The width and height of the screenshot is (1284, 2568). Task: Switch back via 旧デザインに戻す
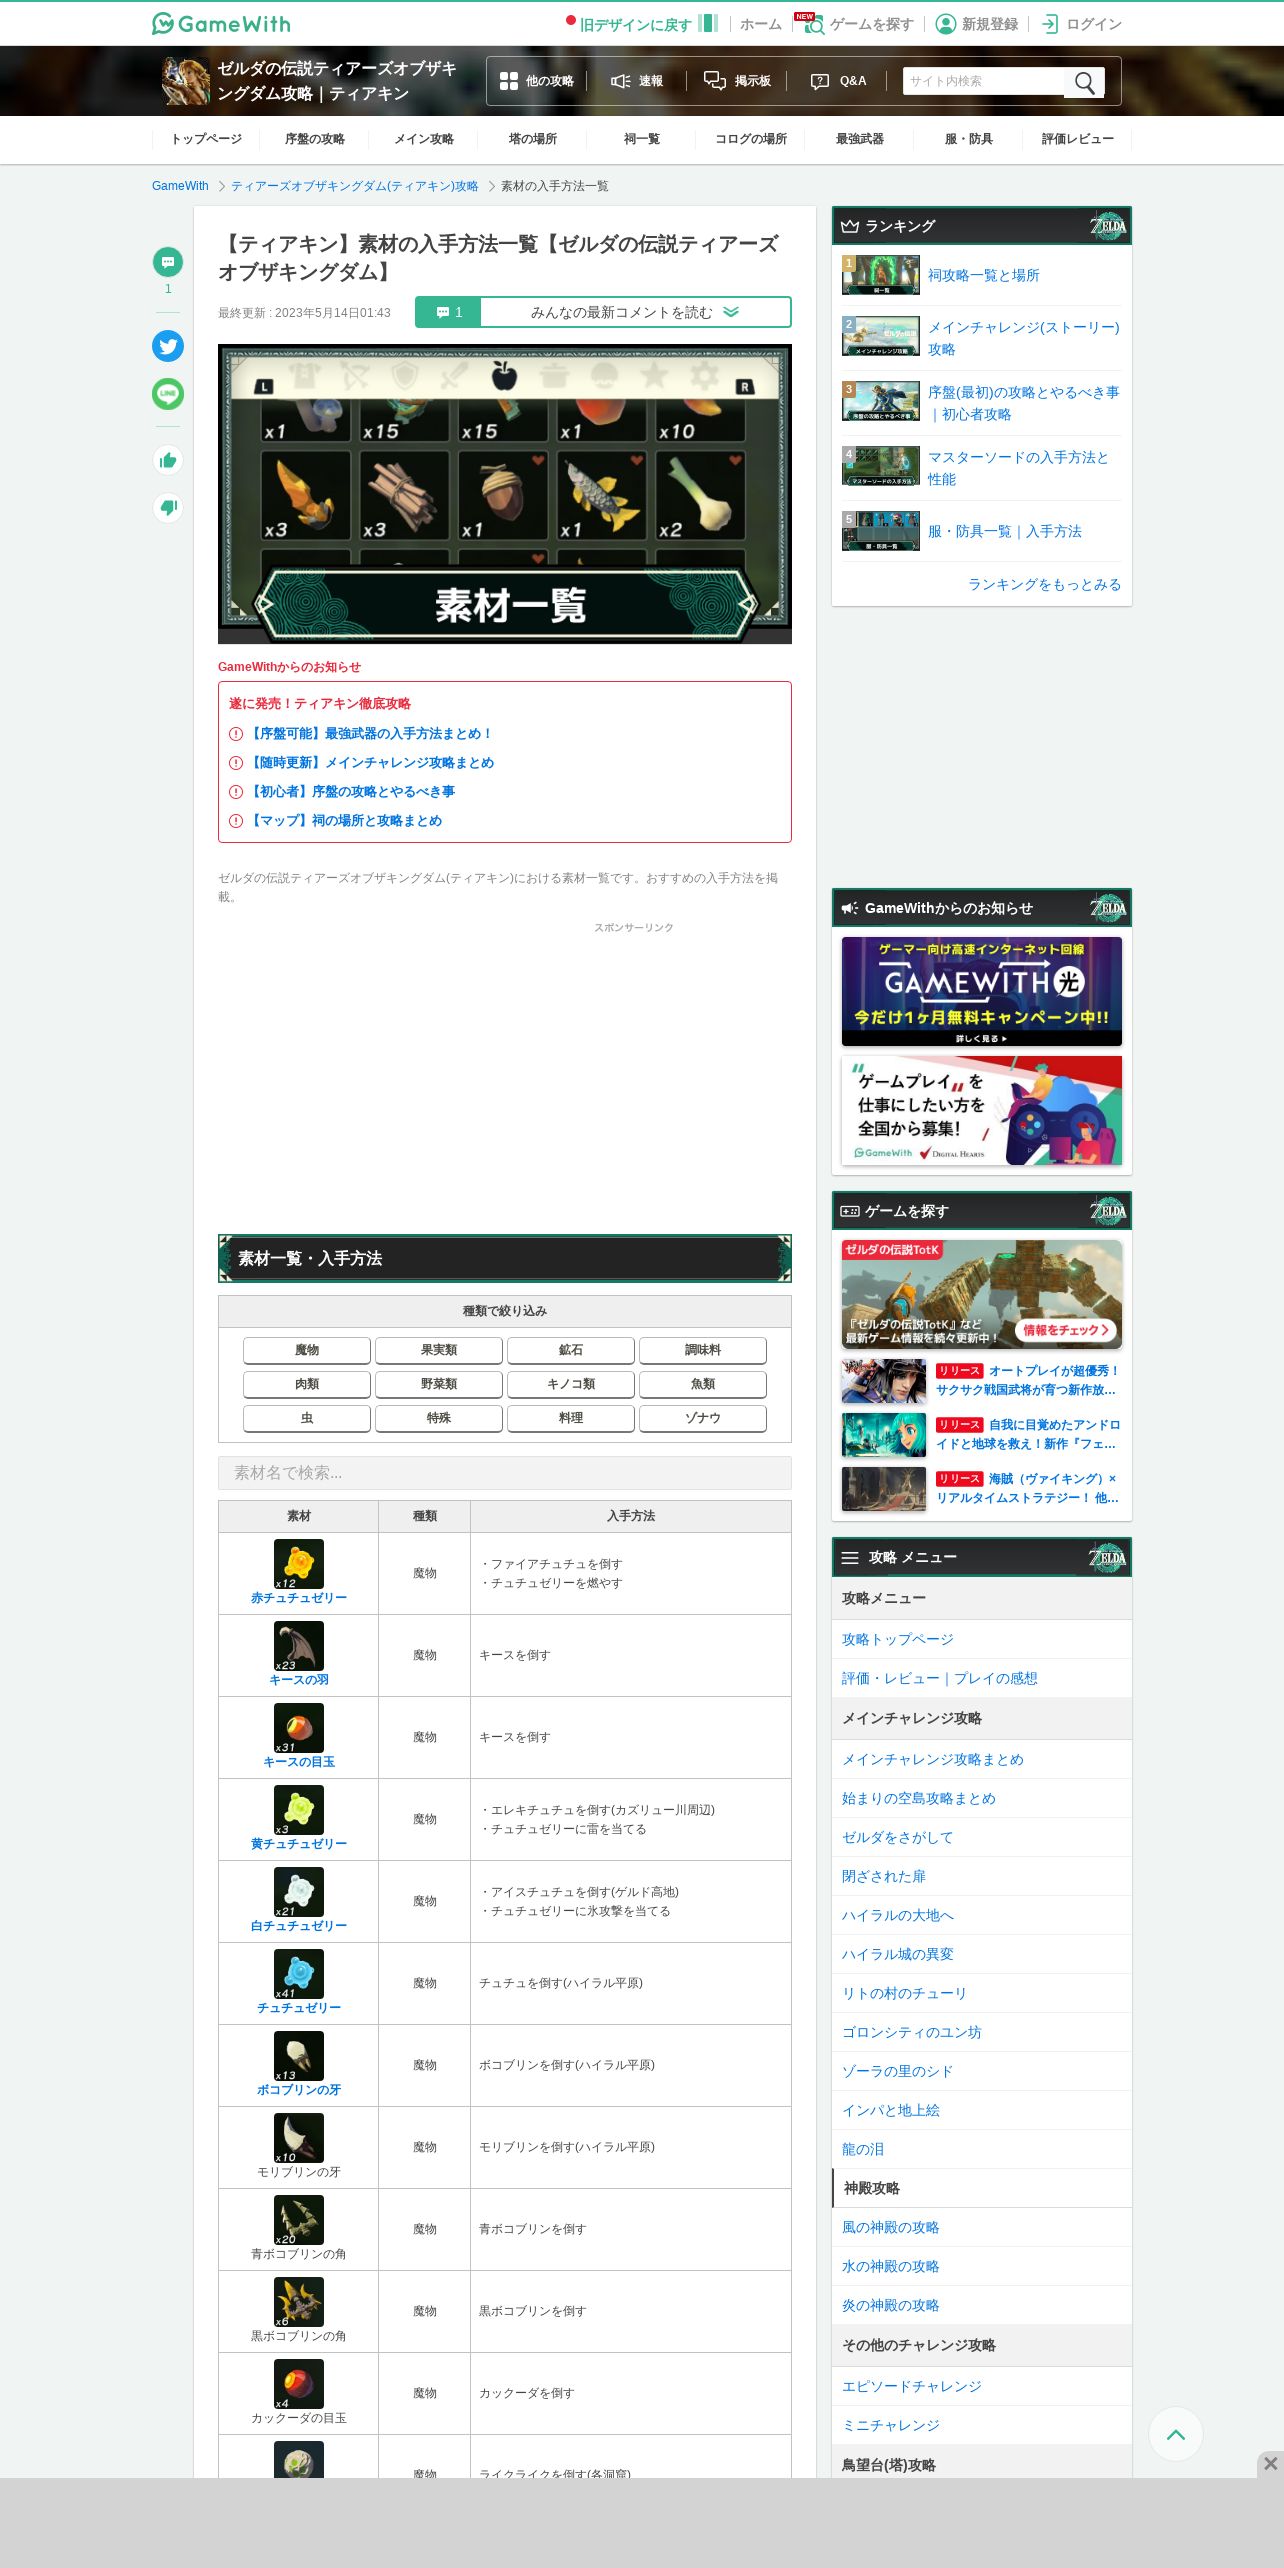click(x=642, y=24)
